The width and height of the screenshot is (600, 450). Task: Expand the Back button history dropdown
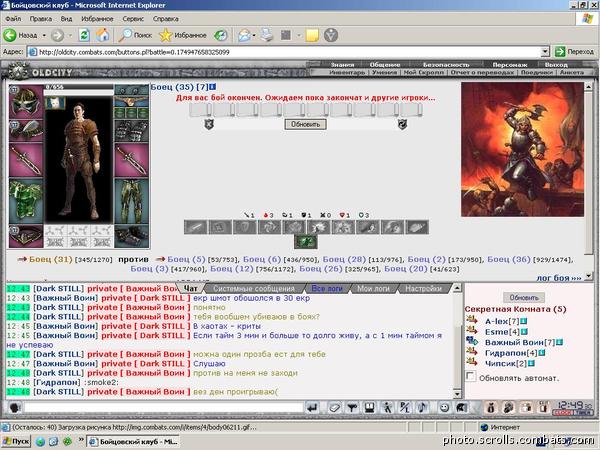(44, 35)
